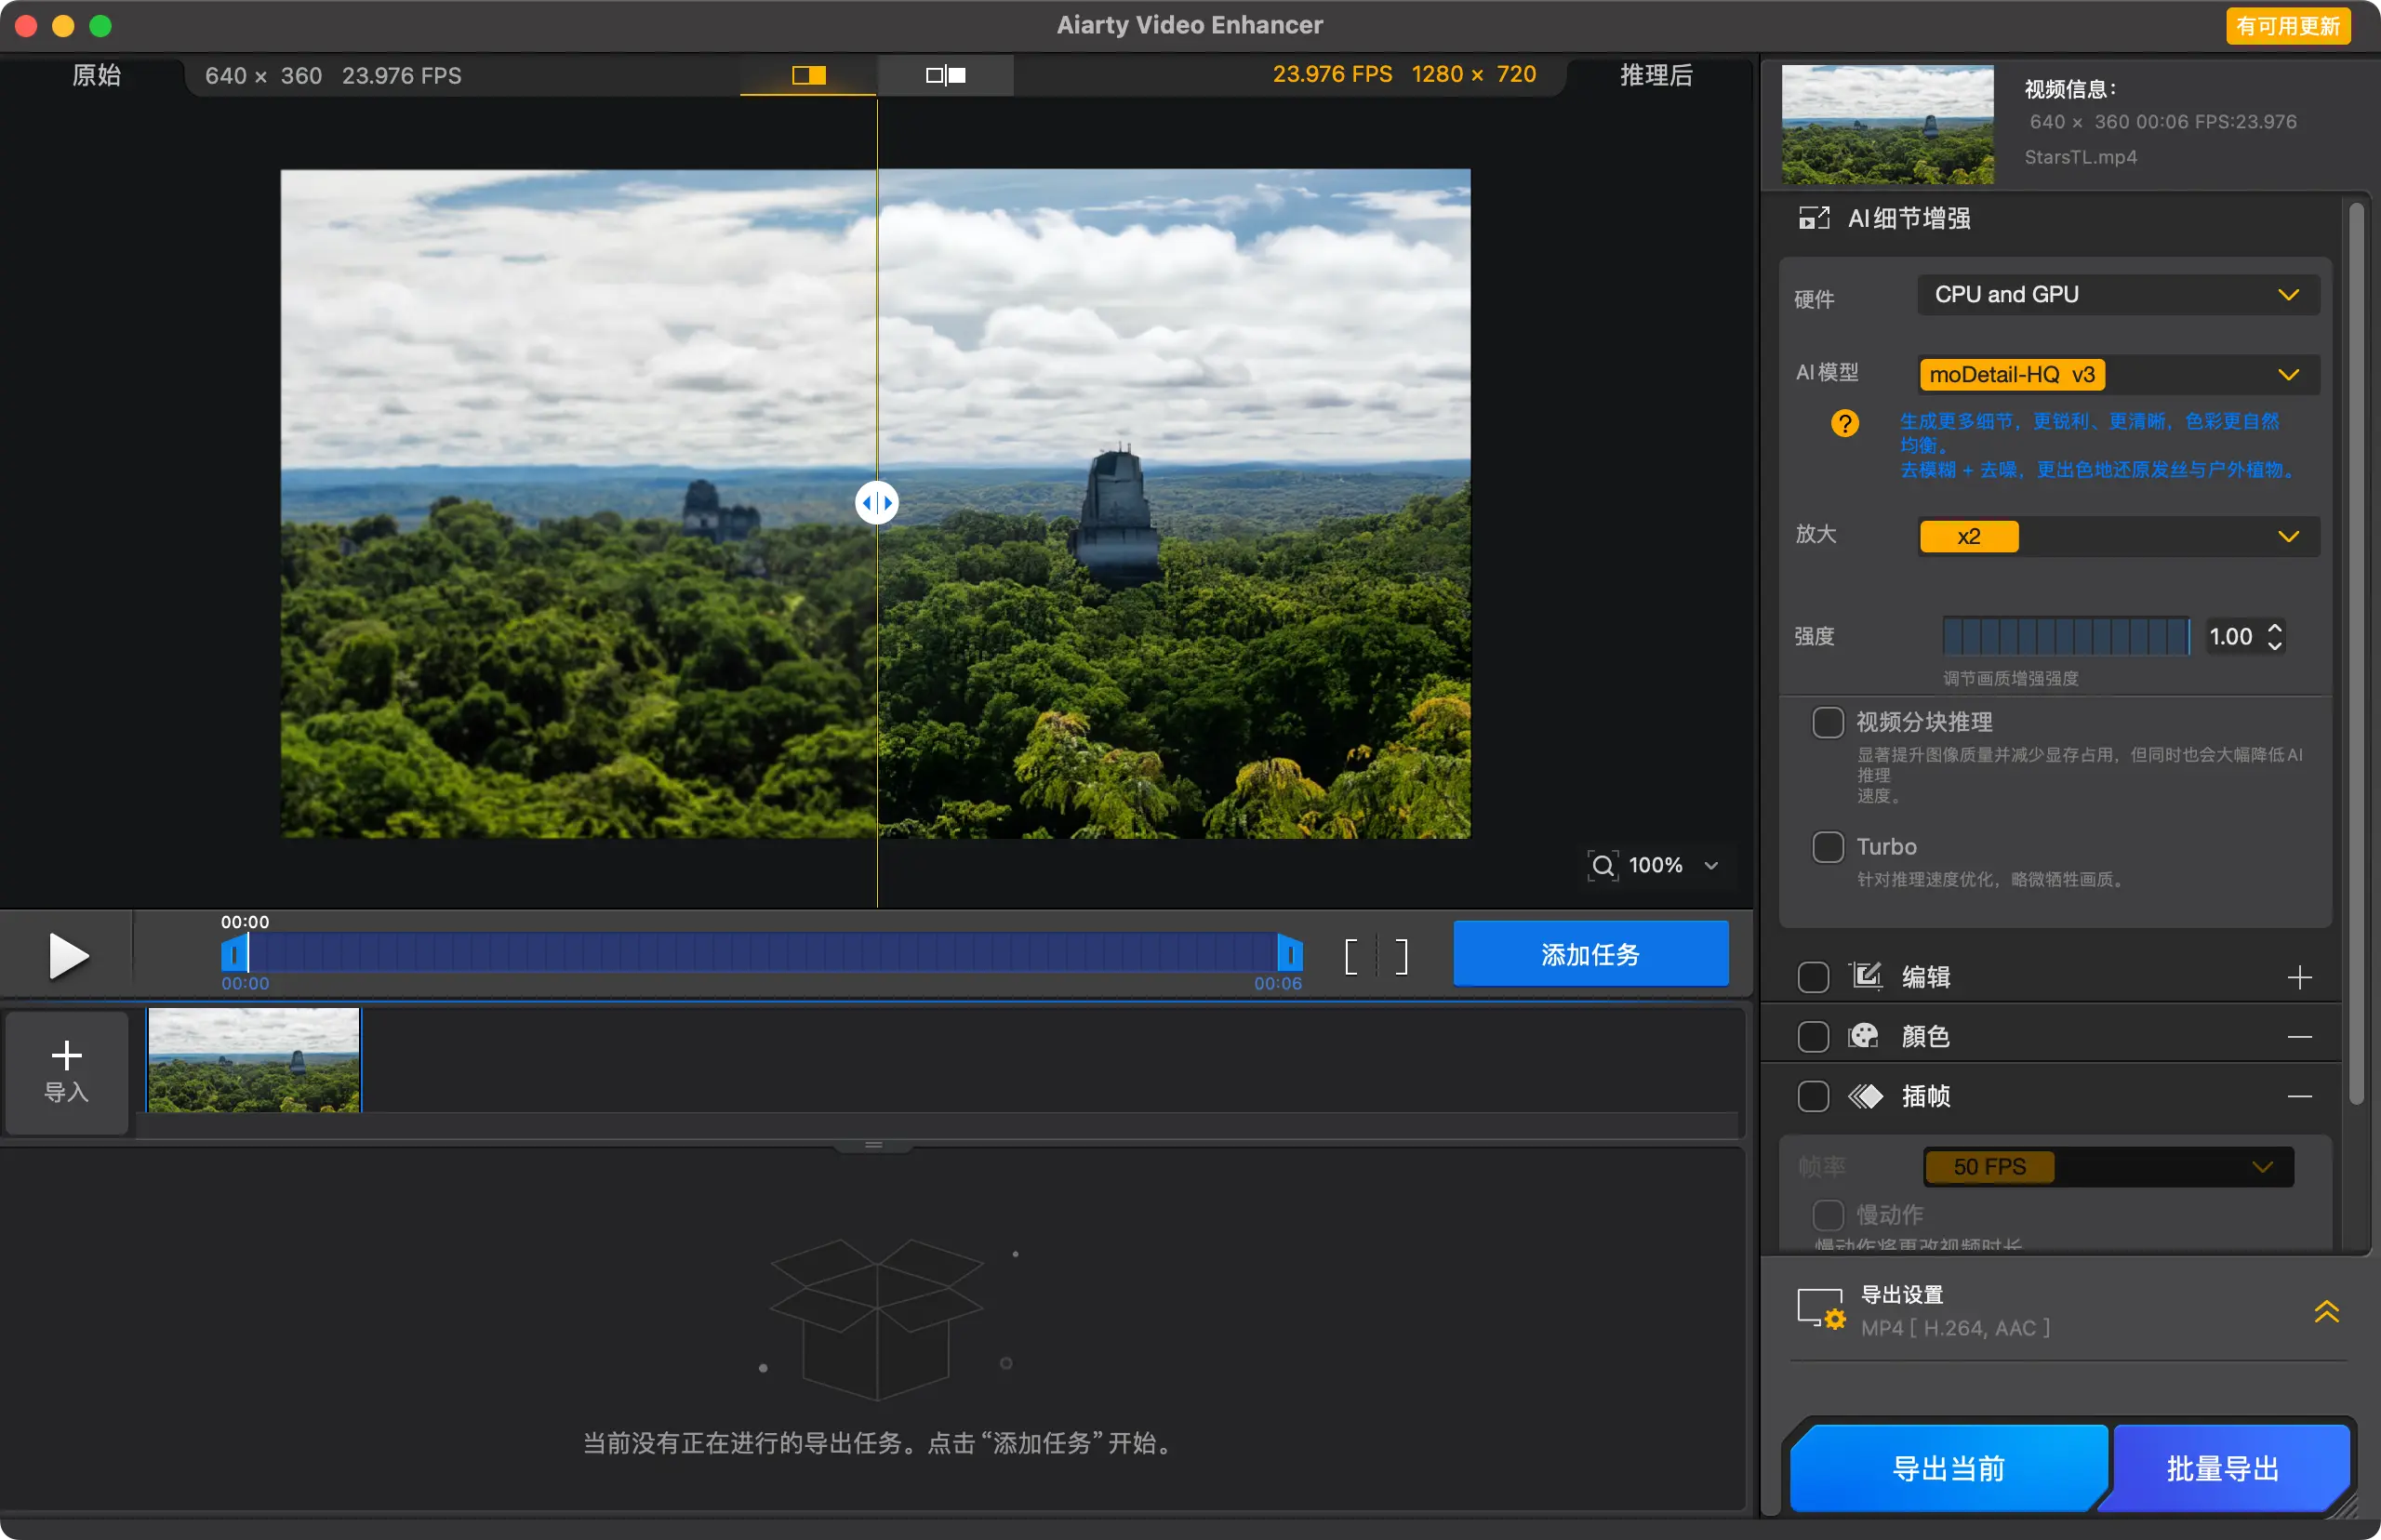Click the strength slider bar
Screen dimensions: 2381x1540
(x=2065, y=636)
